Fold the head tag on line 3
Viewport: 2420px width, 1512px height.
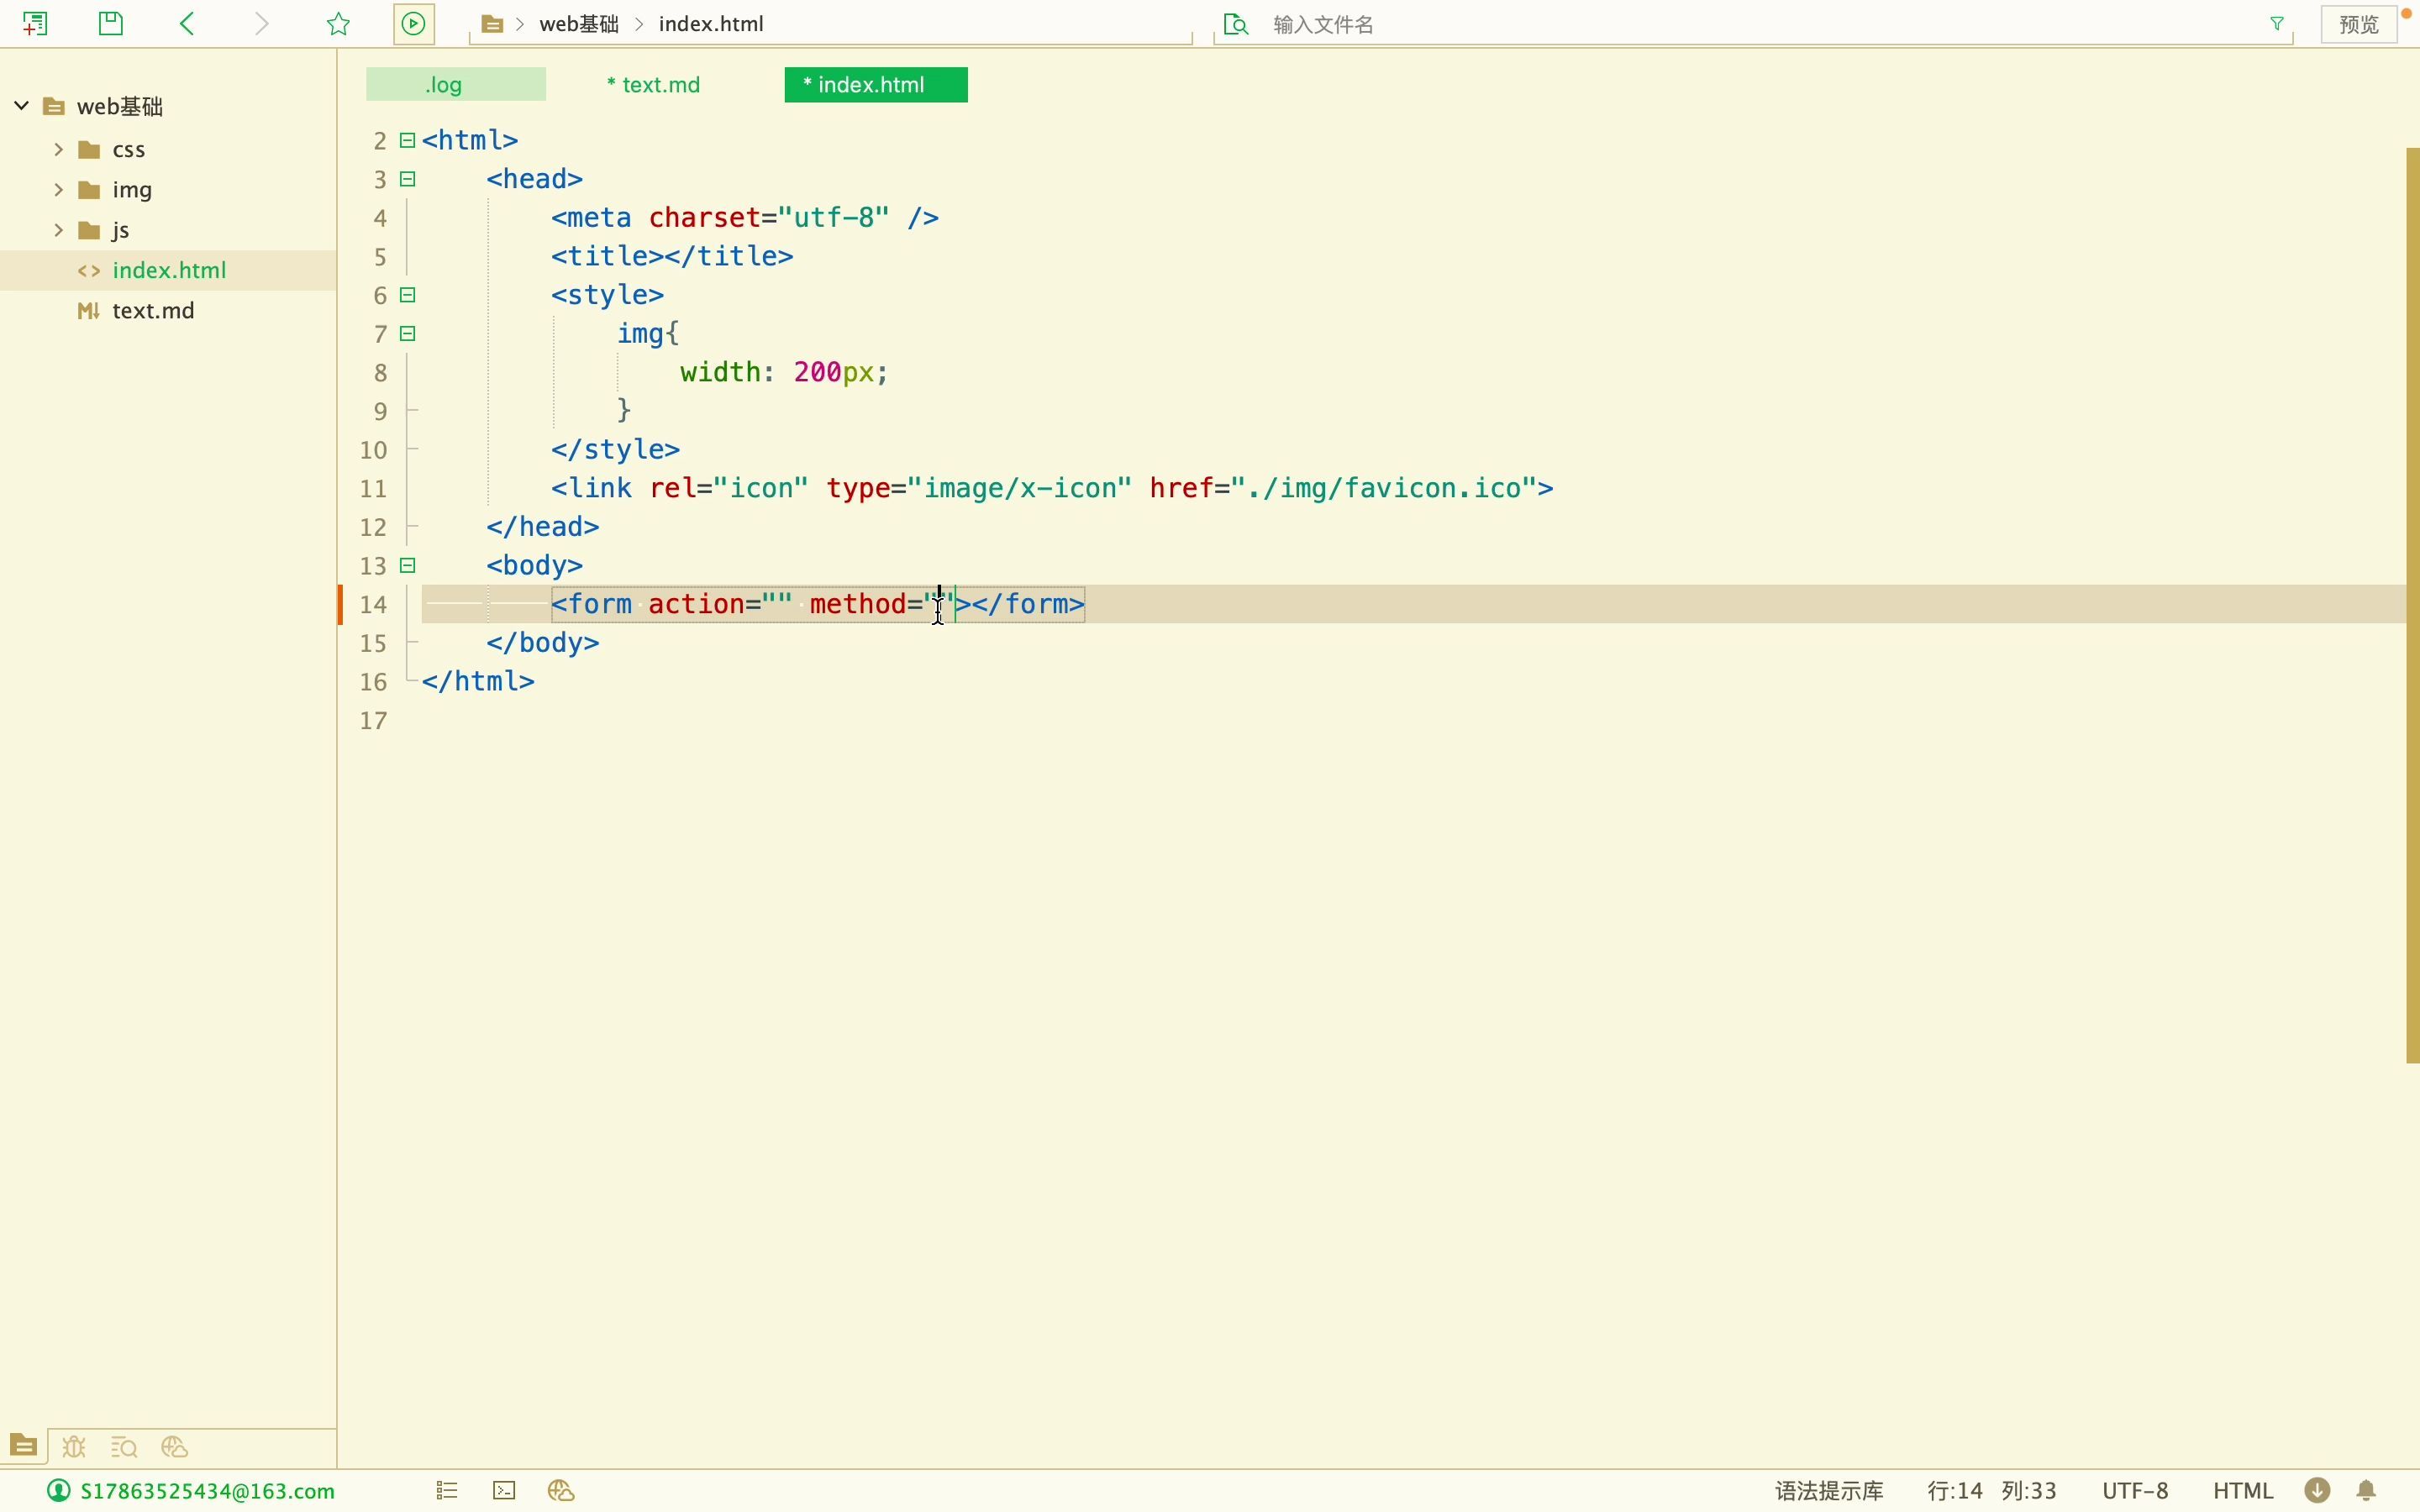click(408, 179)
